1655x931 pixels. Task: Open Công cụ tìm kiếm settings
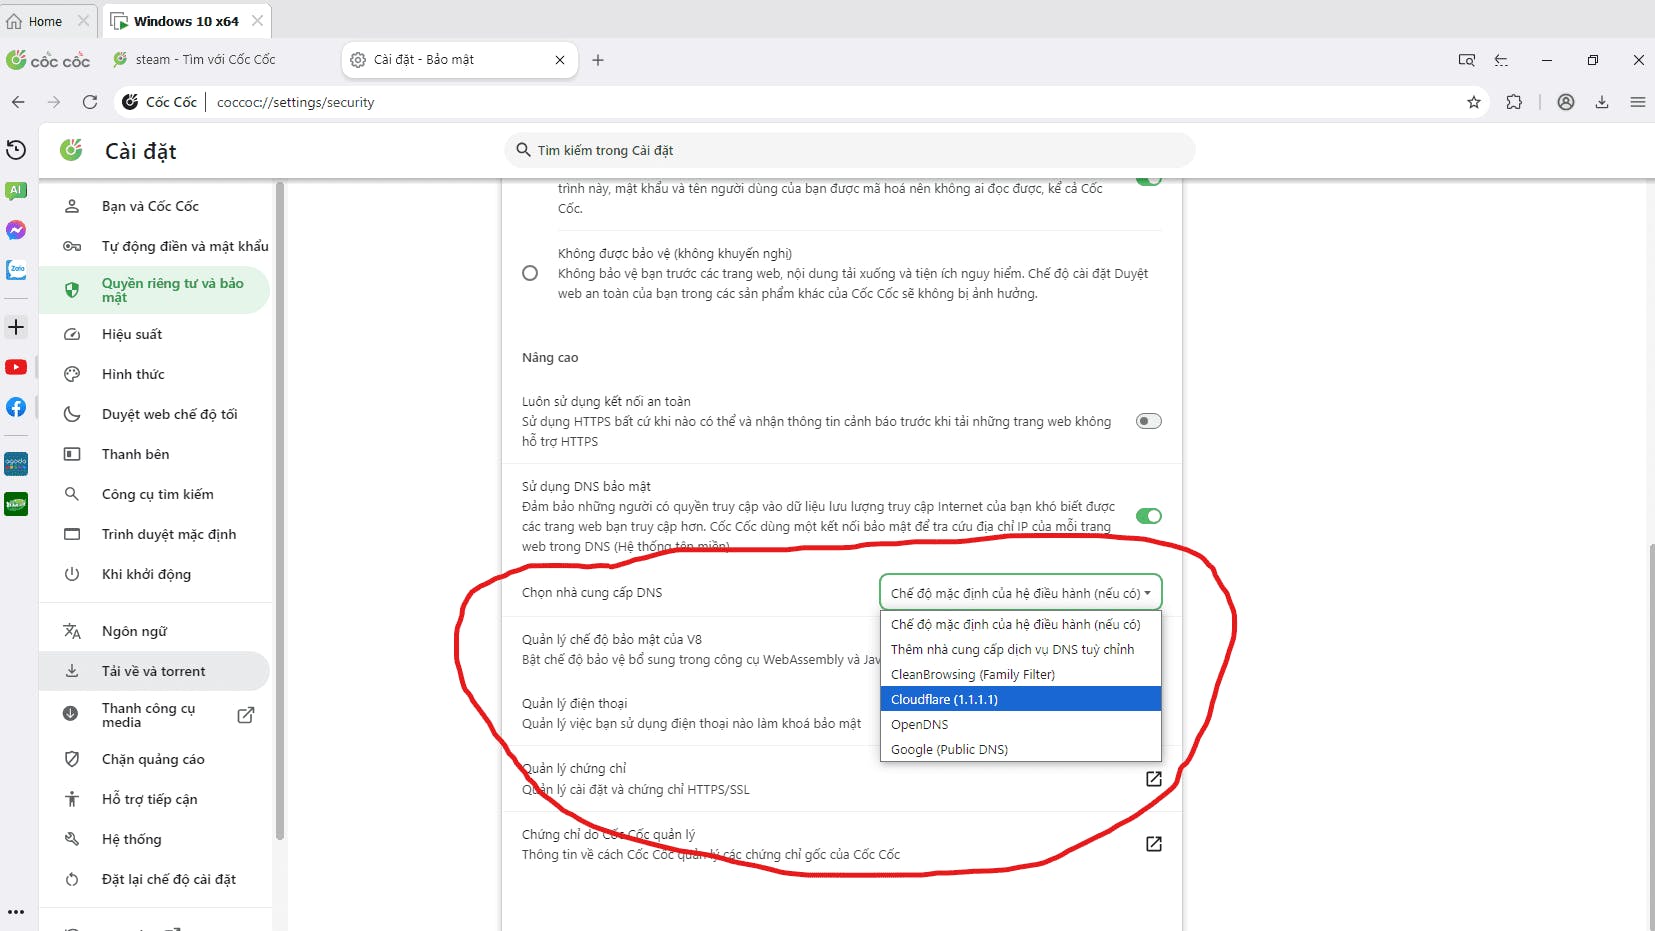pyautogui.click(x=155, y=494)
